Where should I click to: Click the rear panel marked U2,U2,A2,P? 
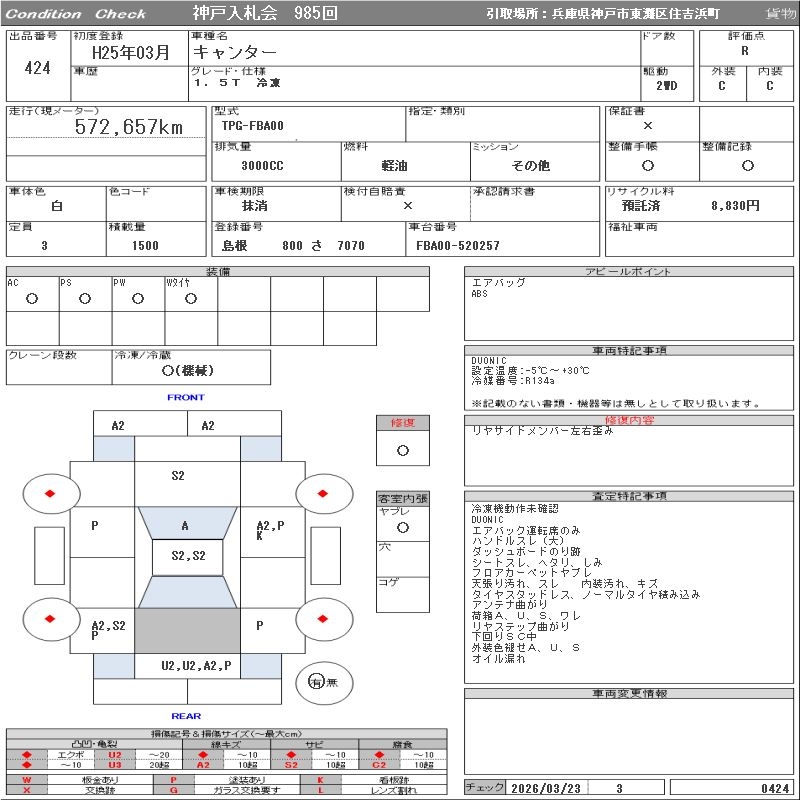click(x=196, y=665)
